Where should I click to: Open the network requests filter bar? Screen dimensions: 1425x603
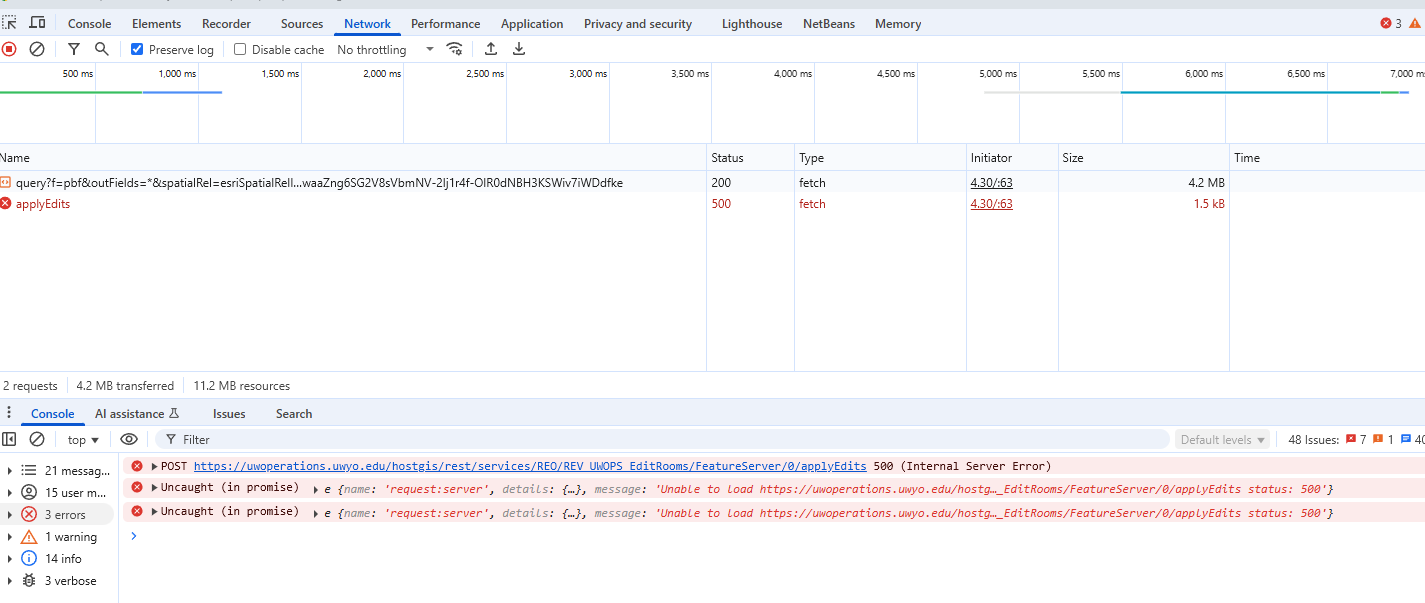tap(74, 48)
